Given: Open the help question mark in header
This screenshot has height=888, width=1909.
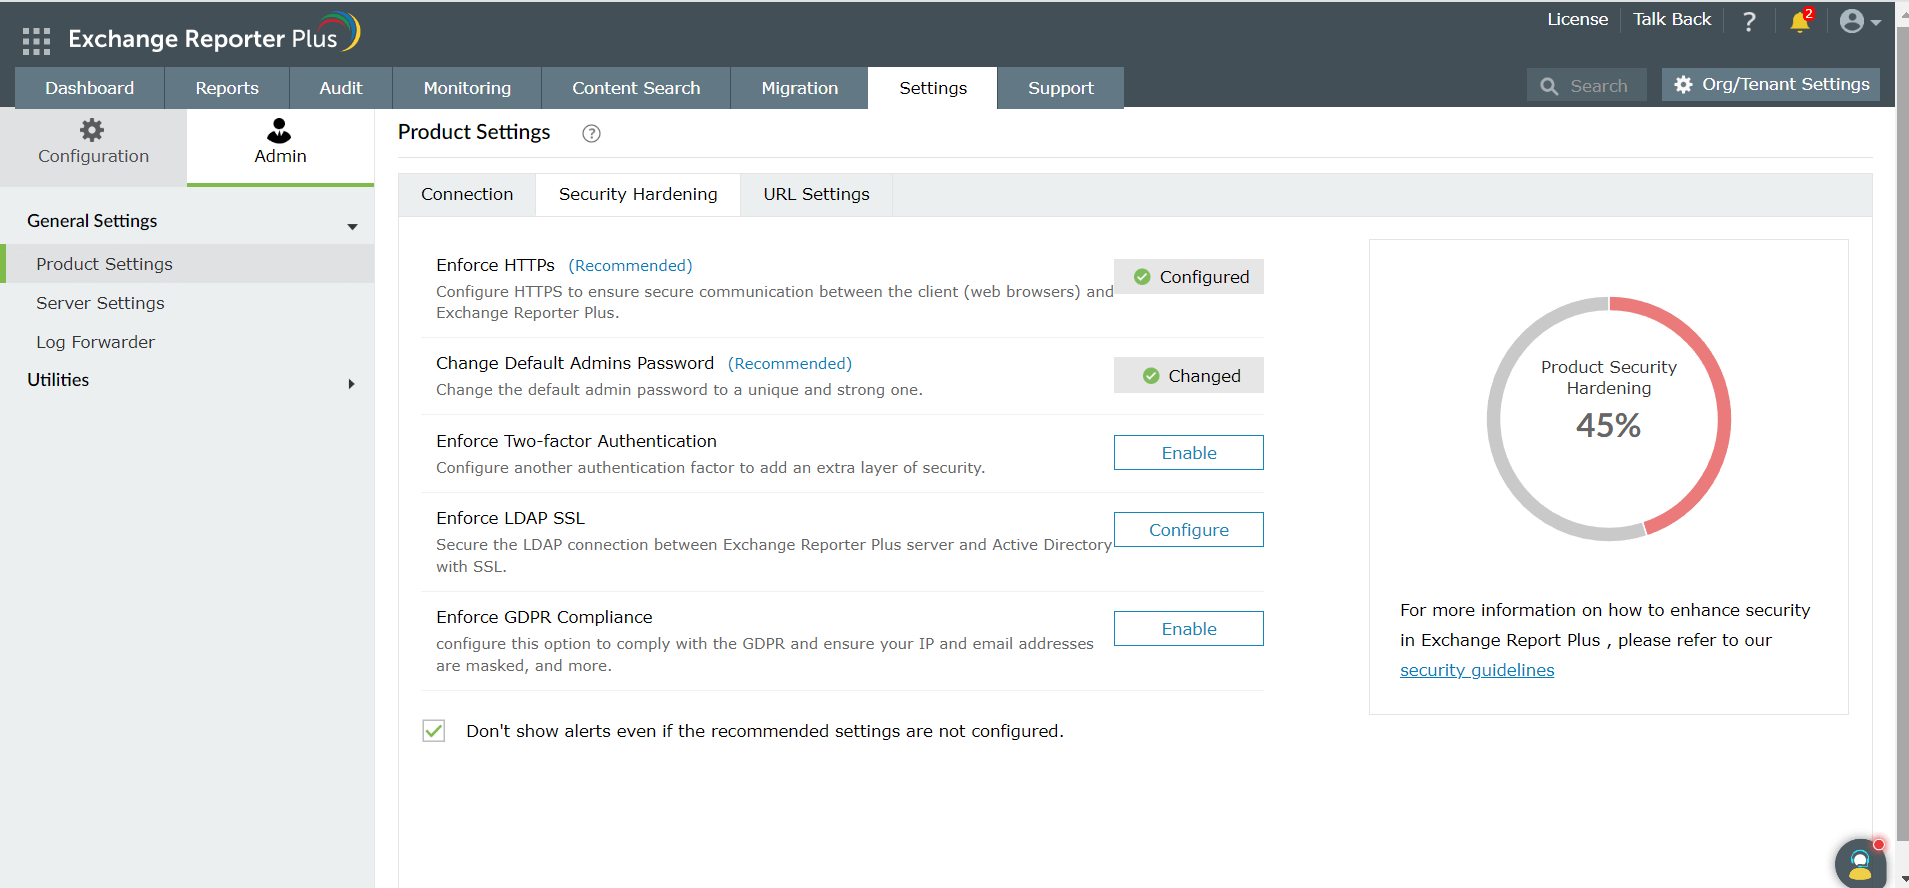Looking at the screenshot, I should pyautogui.click(x=1749, y=22).
